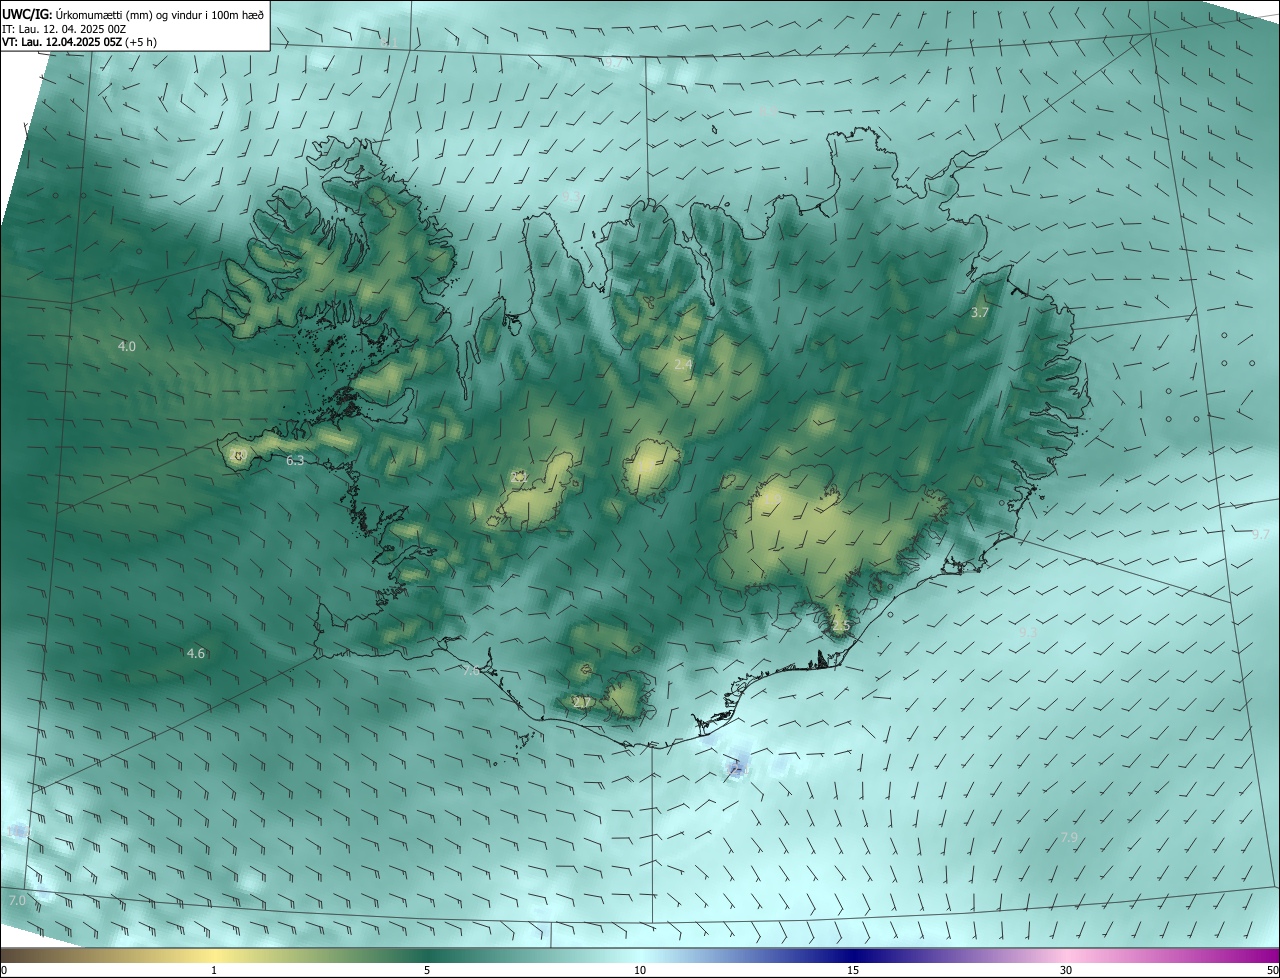The image size is (1280, 978).
Task: Click the '15' tick on the colour scale
Action: 853,971
